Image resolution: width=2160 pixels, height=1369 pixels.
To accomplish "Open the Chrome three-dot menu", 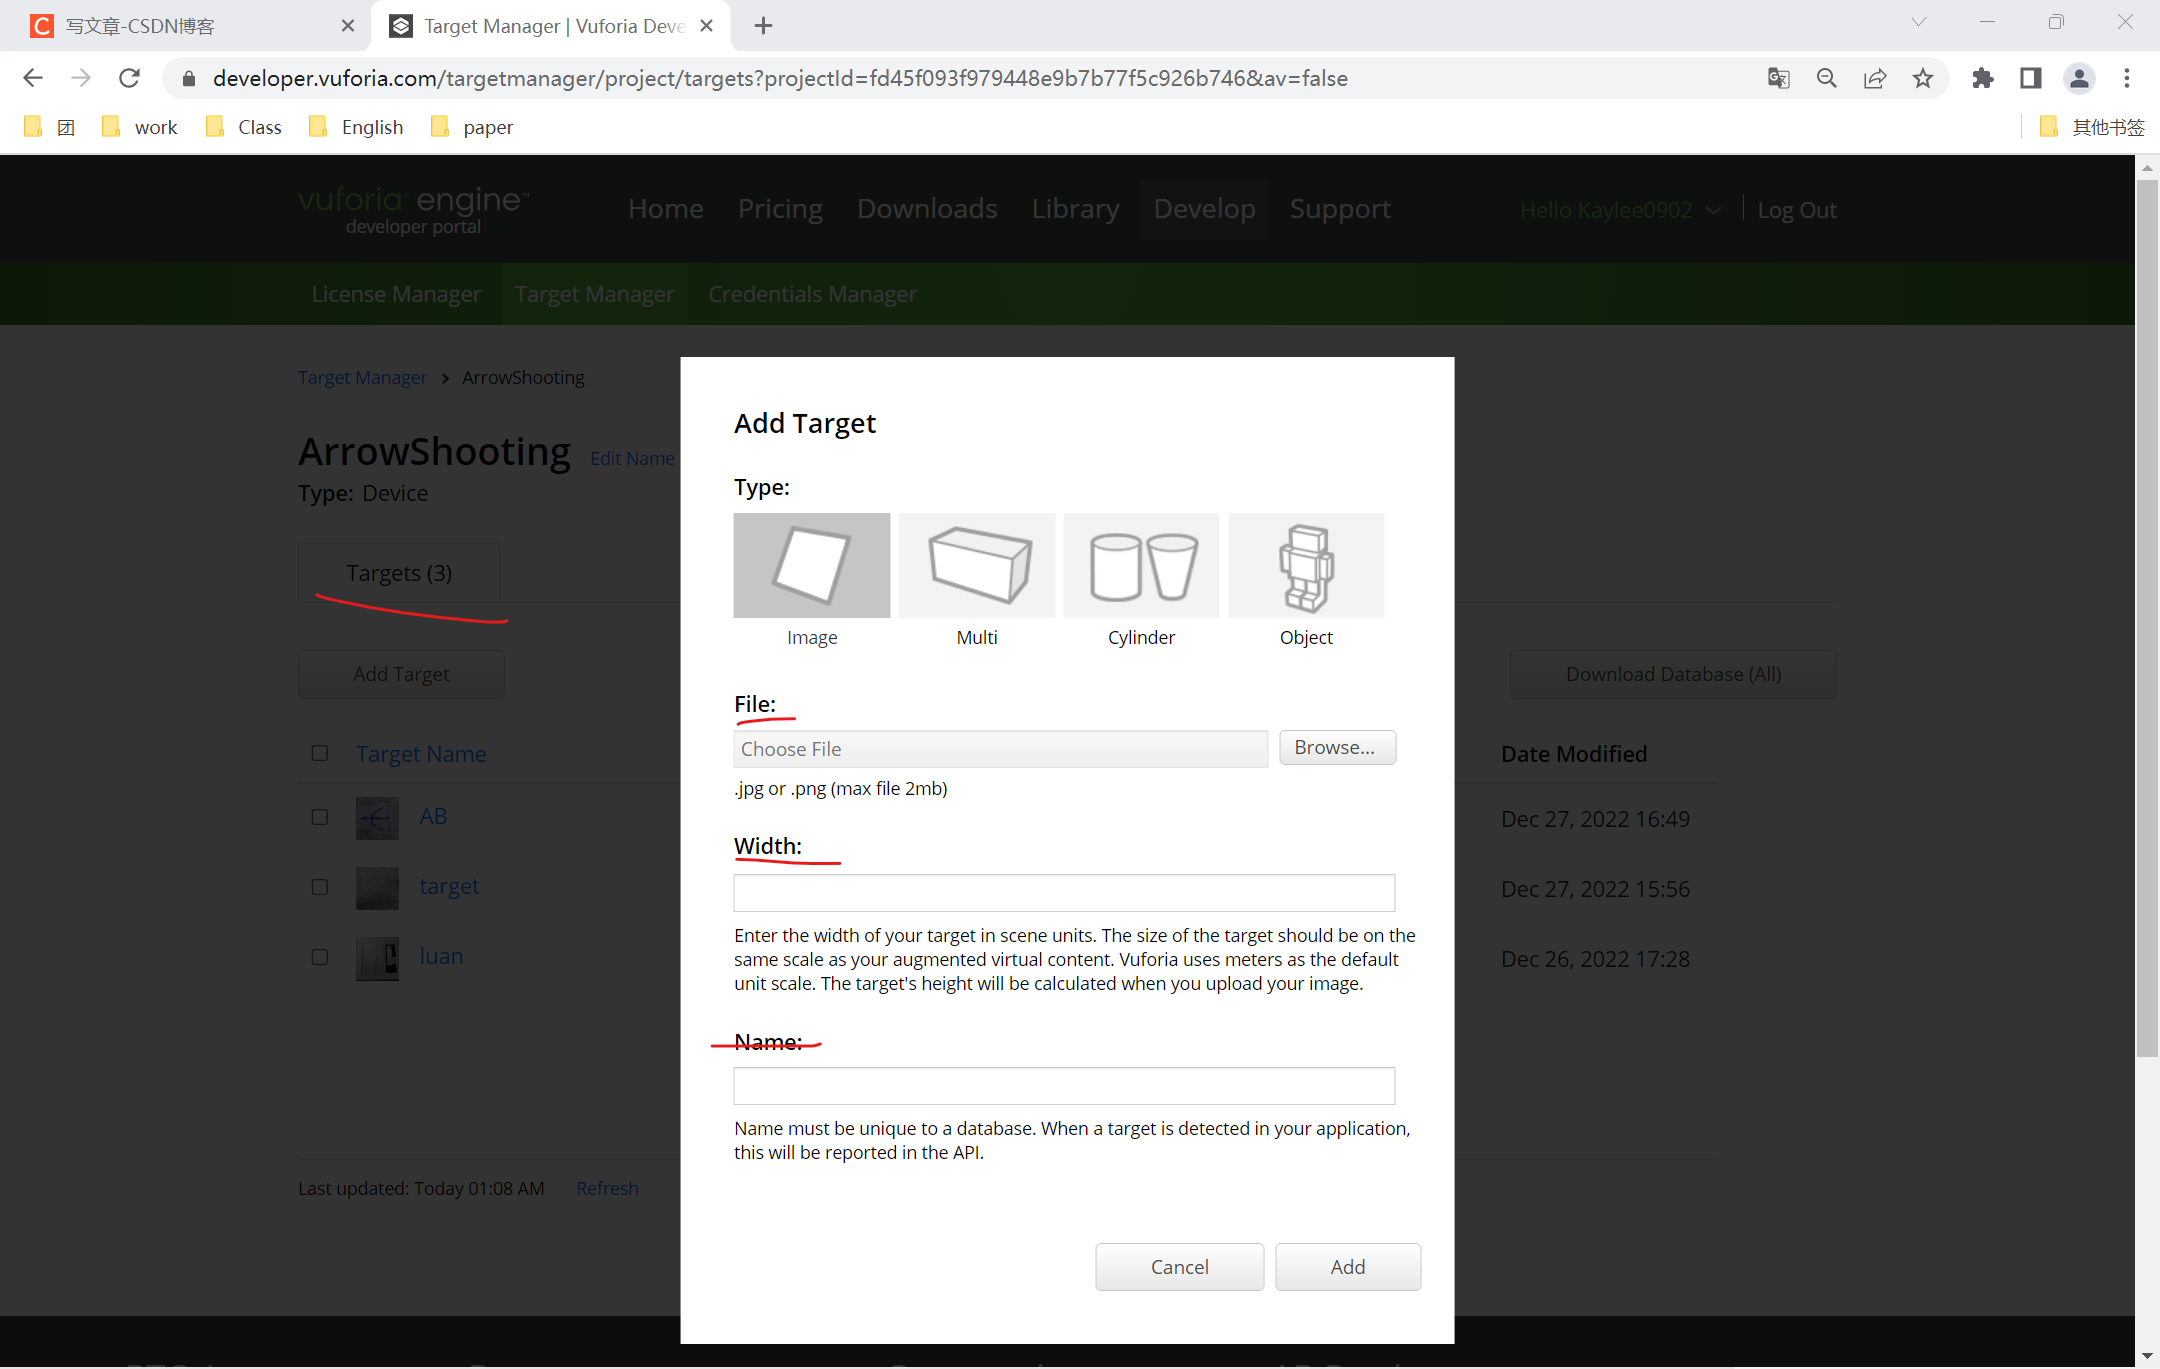I will coord(2127,78).
